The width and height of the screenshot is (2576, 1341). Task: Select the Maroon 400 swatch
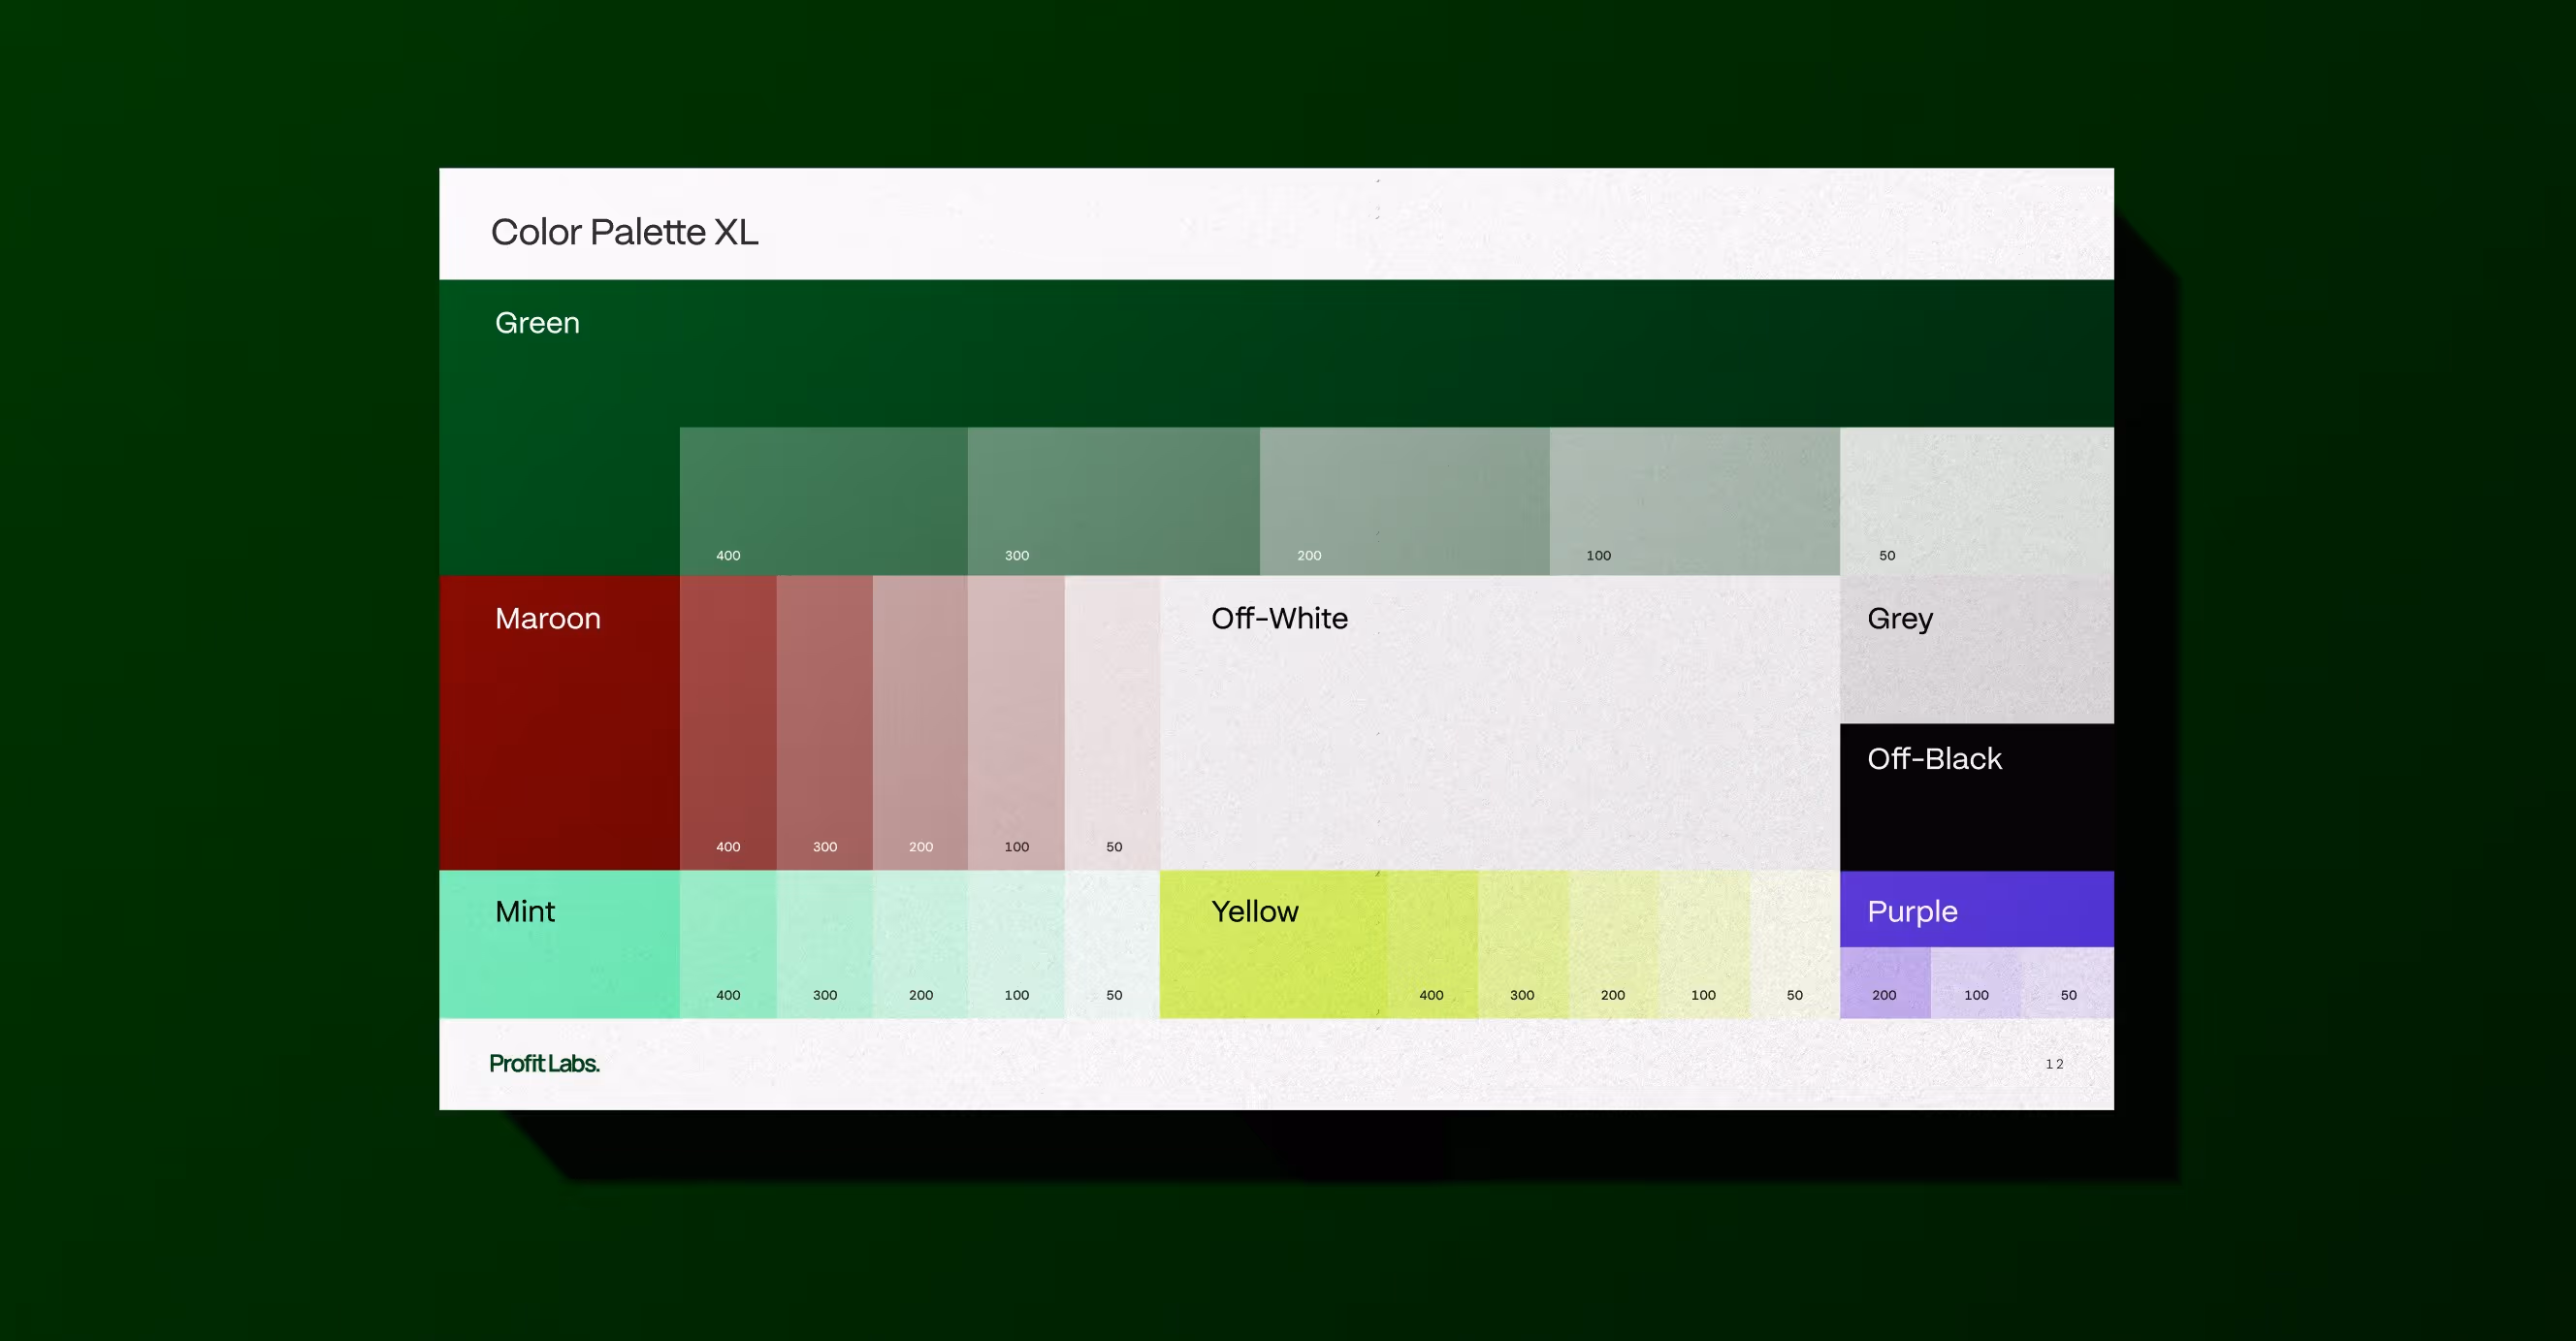(x=728, y=722)
